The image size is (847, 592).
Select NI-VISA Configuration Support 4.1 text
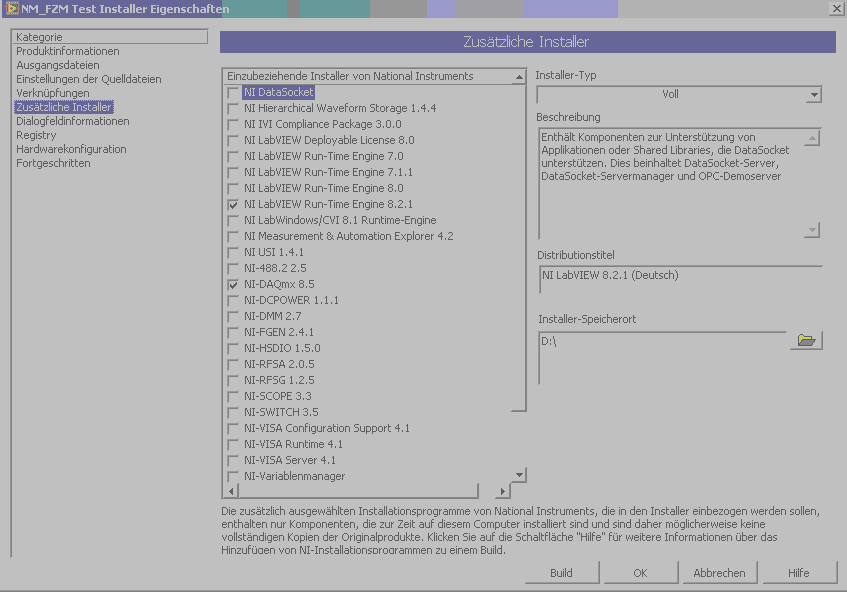(326, 428)
